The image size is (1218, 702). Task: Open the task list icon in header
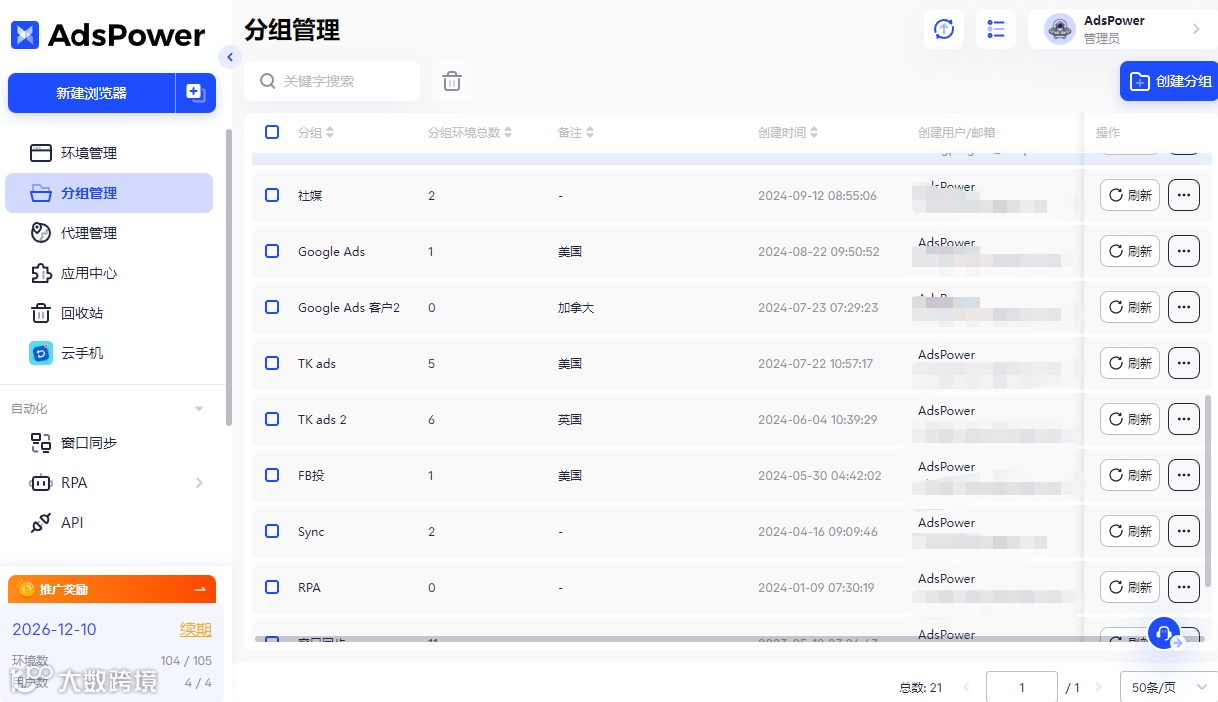996,29
